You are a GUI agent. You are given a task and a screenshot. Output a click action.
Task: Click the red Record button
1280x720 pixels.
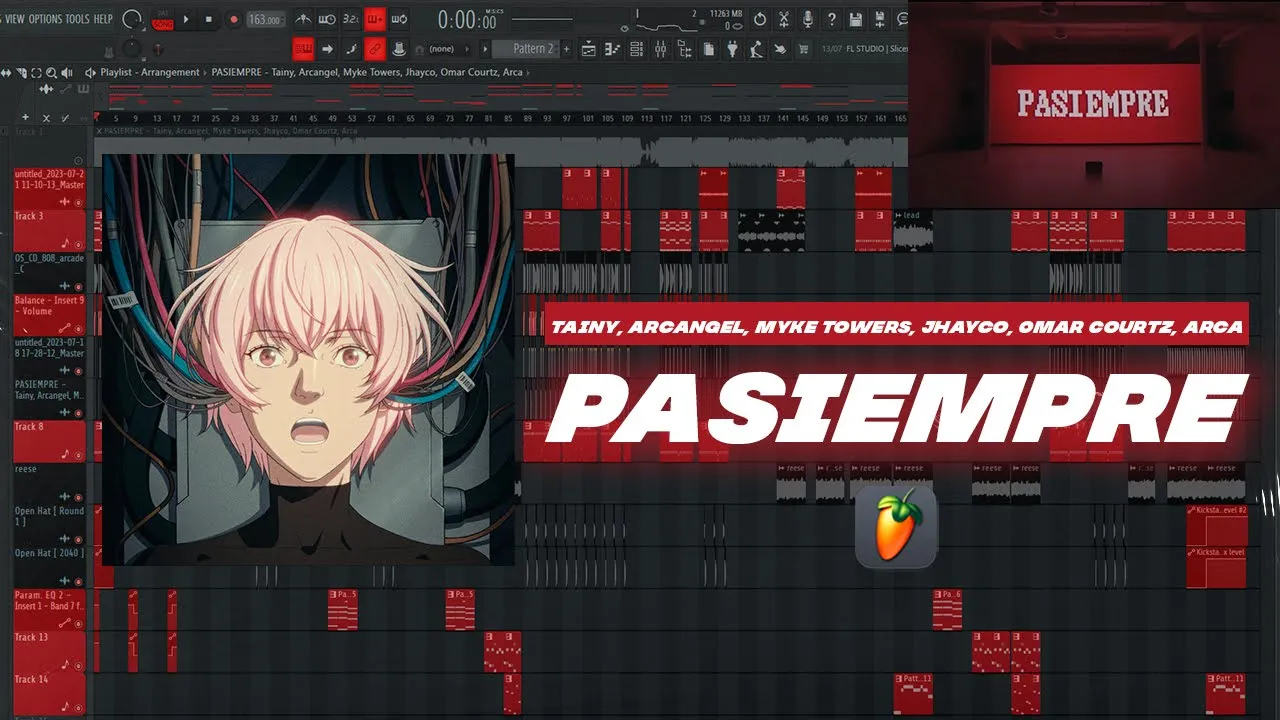pyautogui.click(x=233, y=19)
